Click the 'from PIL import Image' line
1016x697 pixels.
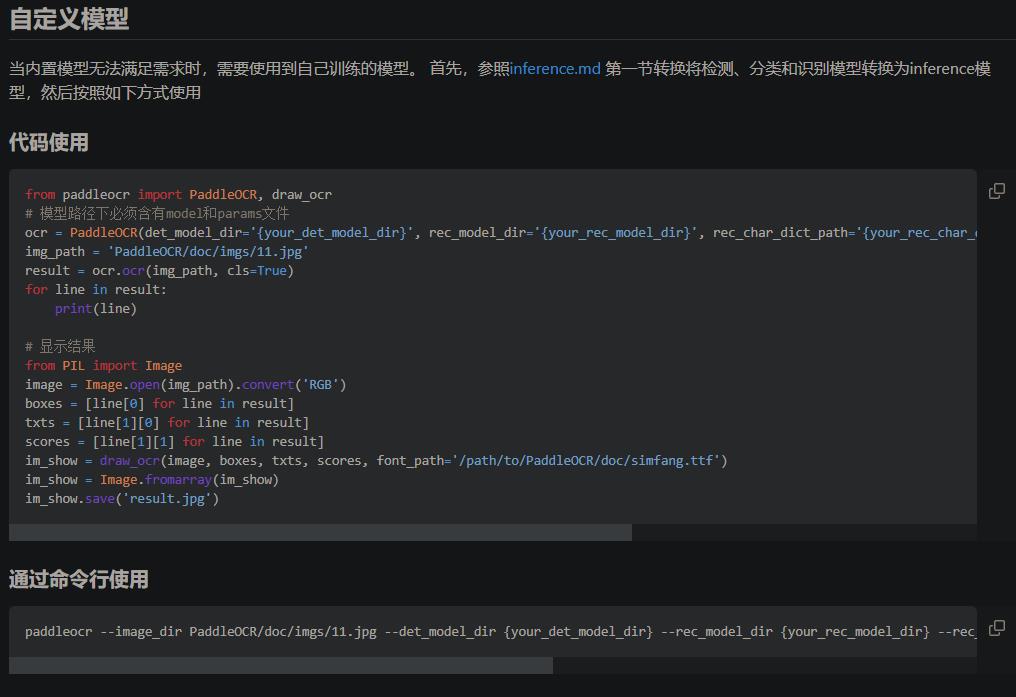(104, 365)
